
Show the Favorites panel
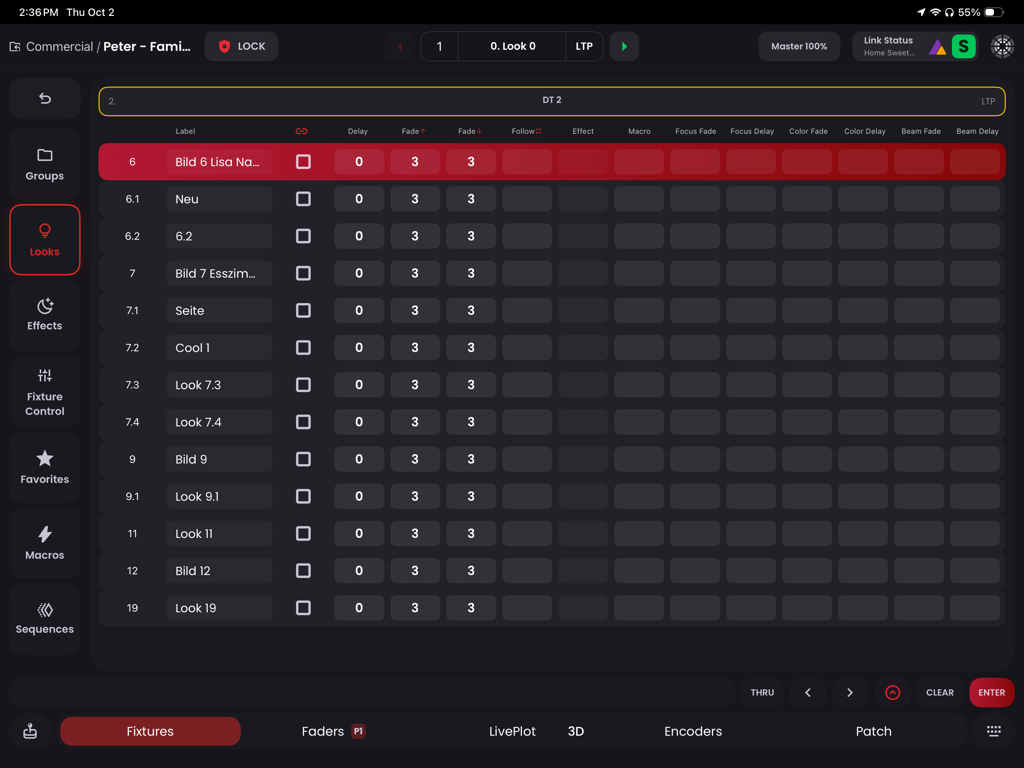click(x=44, y=466)
